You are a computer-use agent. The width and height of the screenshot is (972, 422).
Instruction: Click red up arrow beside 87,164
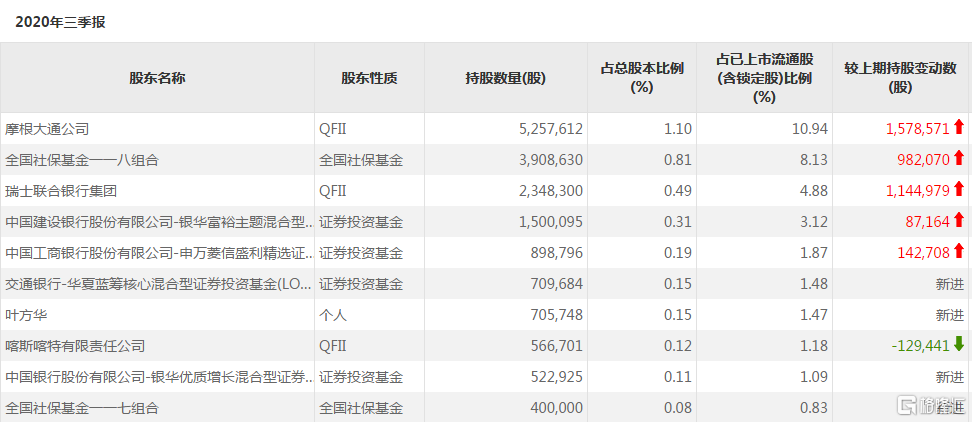coord(959,221)
